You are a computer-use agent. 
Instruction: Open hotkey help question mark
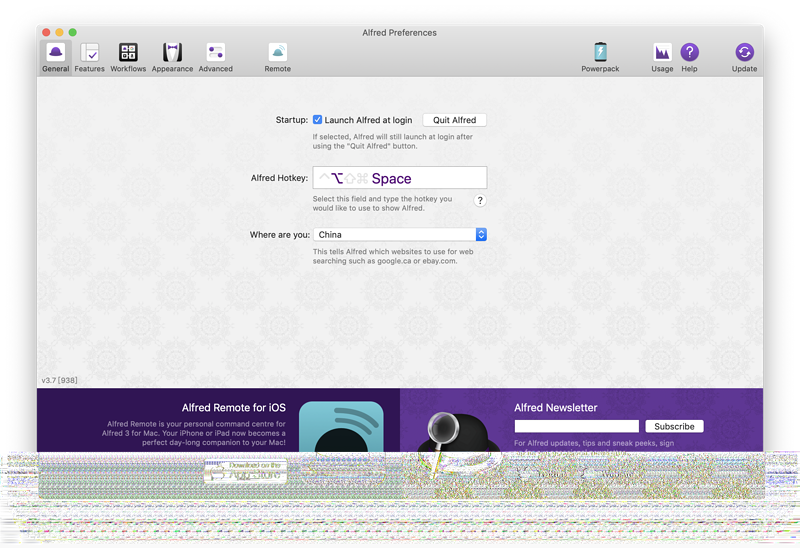(x=480, y=201)
